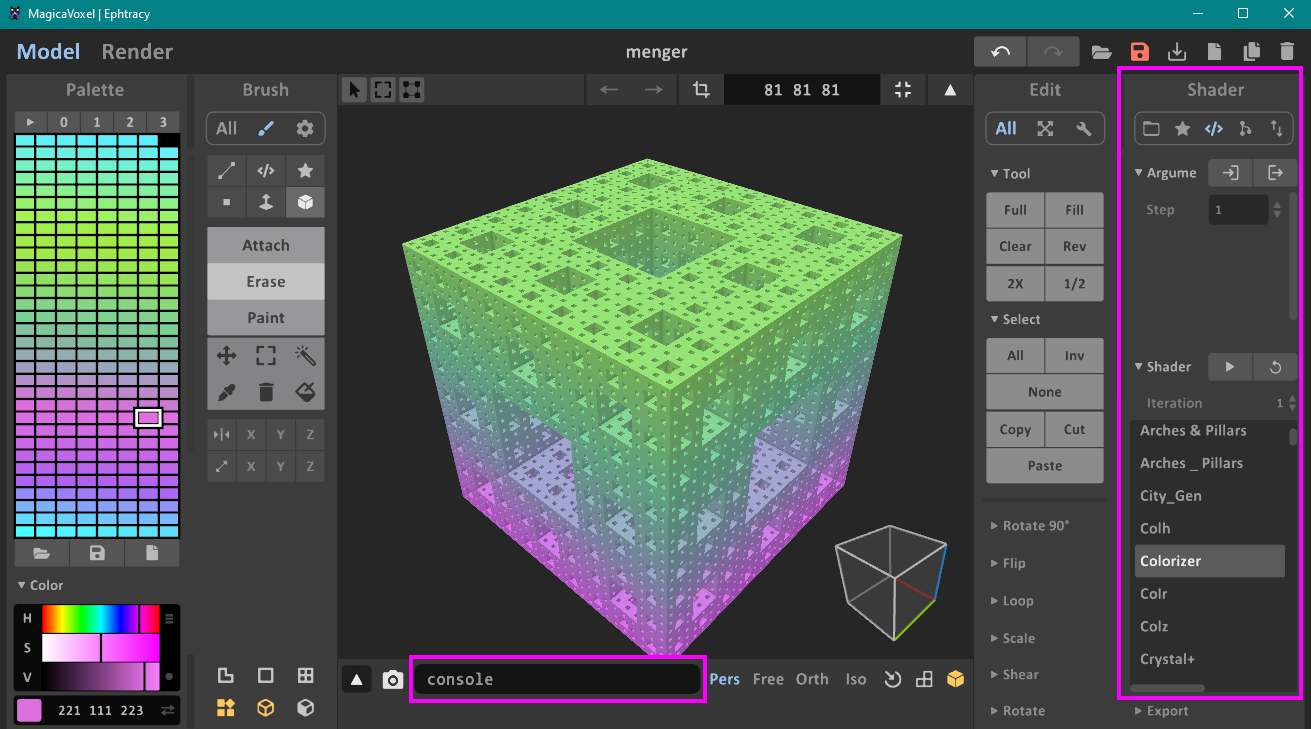1311x729 pixels.
Task: Open the Model menu
Action: click(47, 51)
